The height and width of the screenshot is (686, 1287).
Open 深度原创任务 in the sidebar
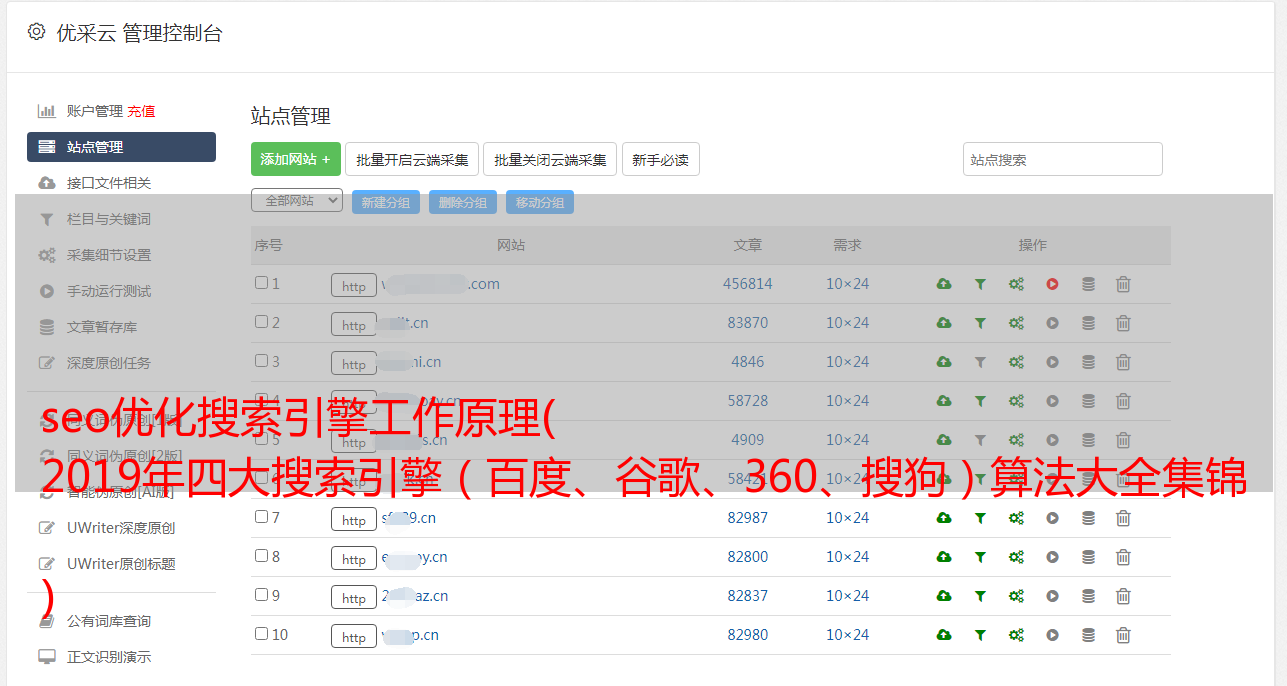pyautogui.click(x=109, y=363)
